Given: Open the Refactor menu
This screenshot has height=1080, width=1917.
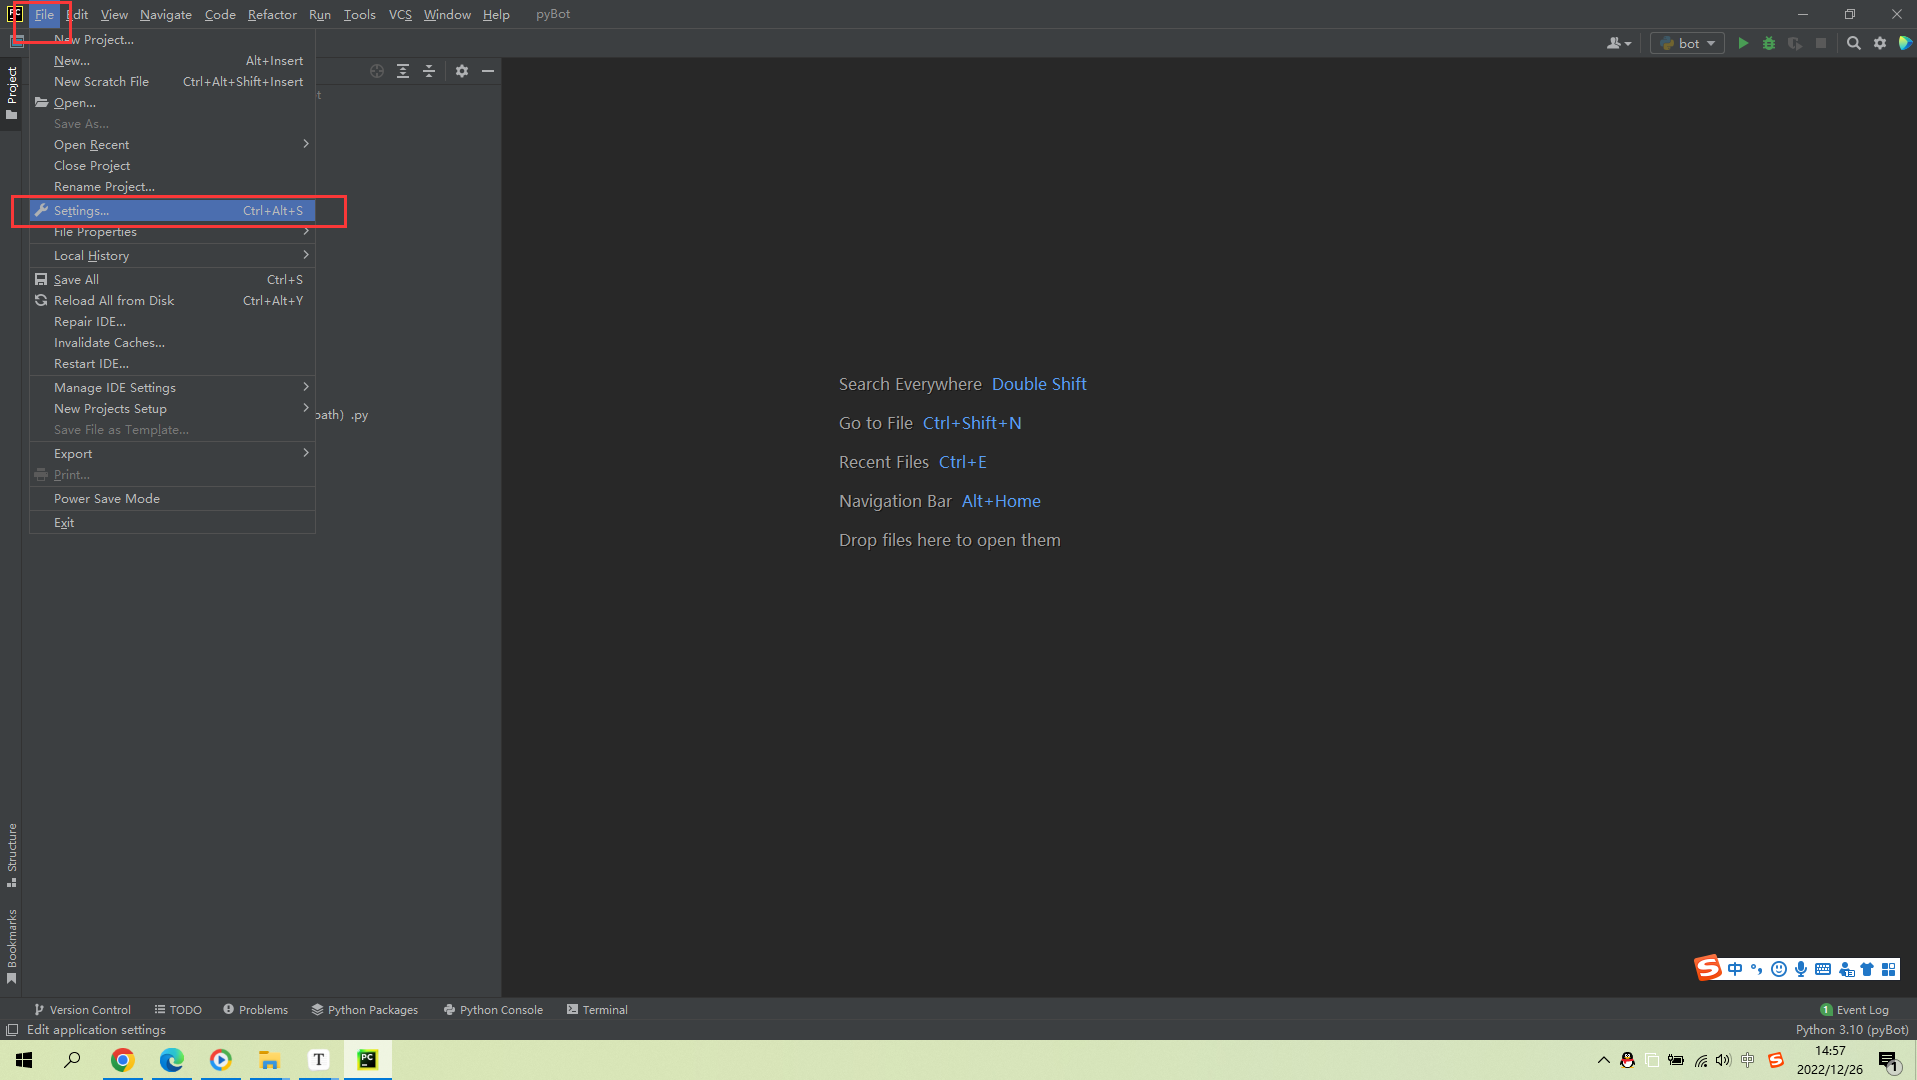Looking at the screenshot, I should [272, 14].
